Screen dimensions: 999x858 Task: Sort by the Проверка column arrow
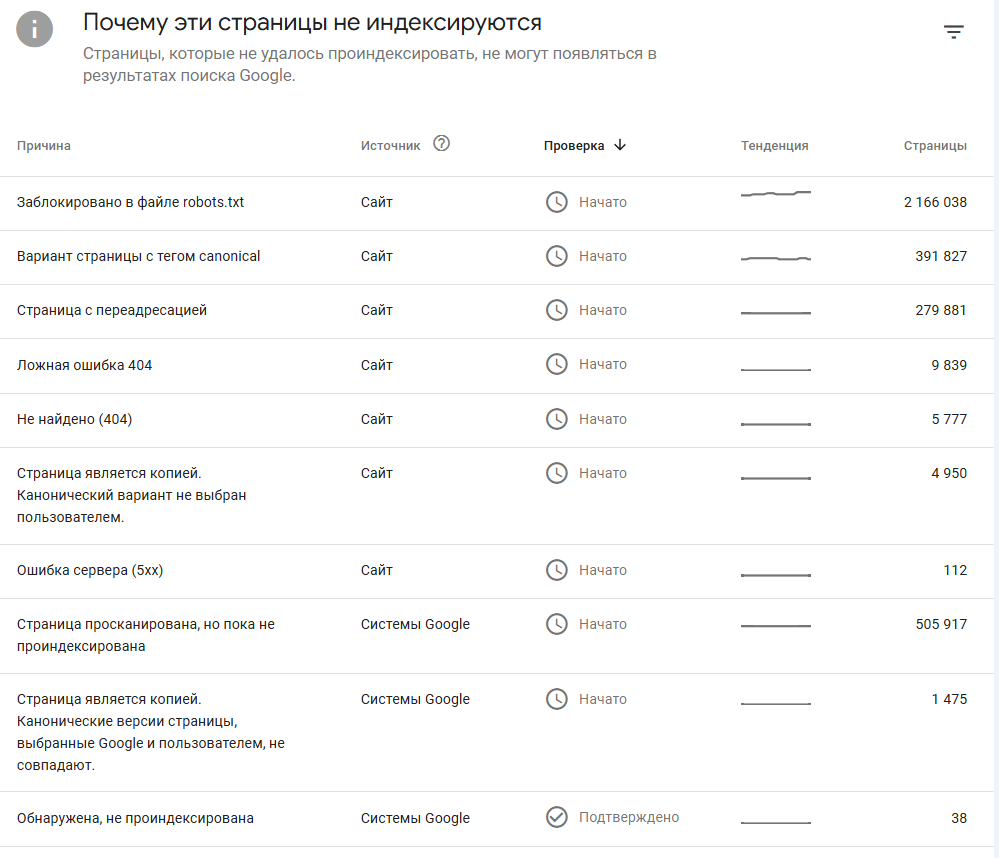[x=620, y=145]
